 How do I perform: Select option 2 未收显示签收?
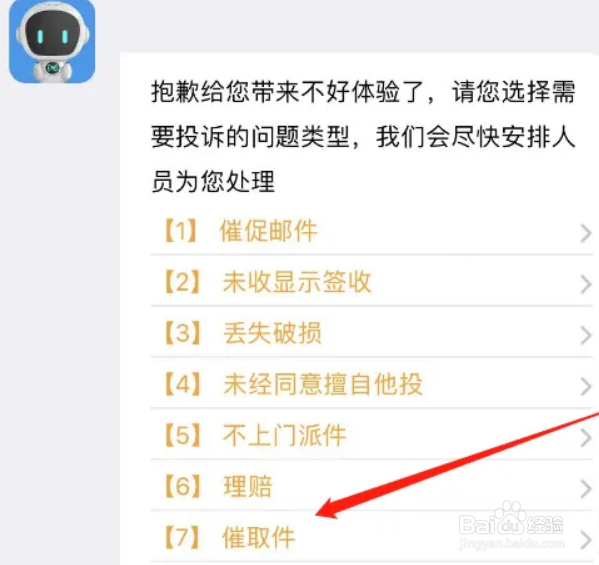tap(371, 282)
